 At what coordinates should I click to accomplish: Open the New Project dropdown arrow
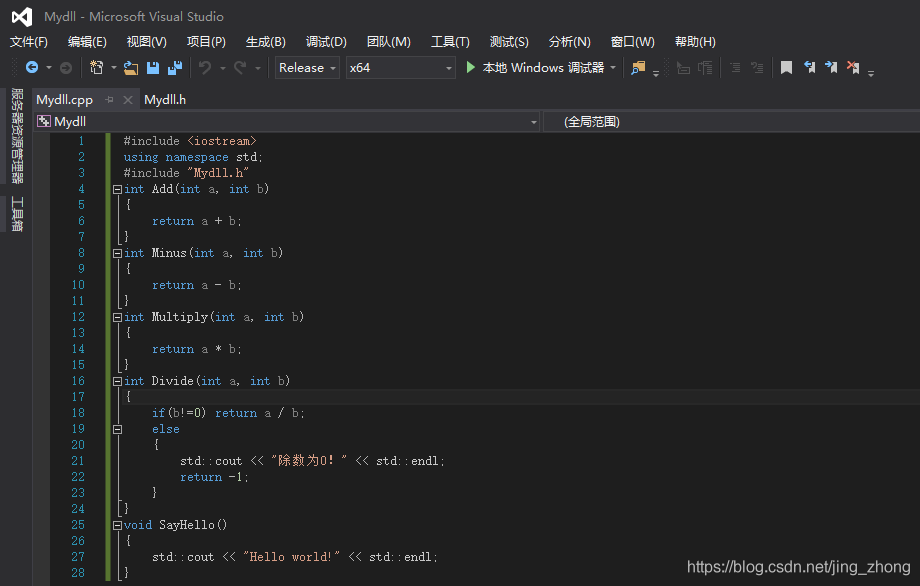(114, 68)
